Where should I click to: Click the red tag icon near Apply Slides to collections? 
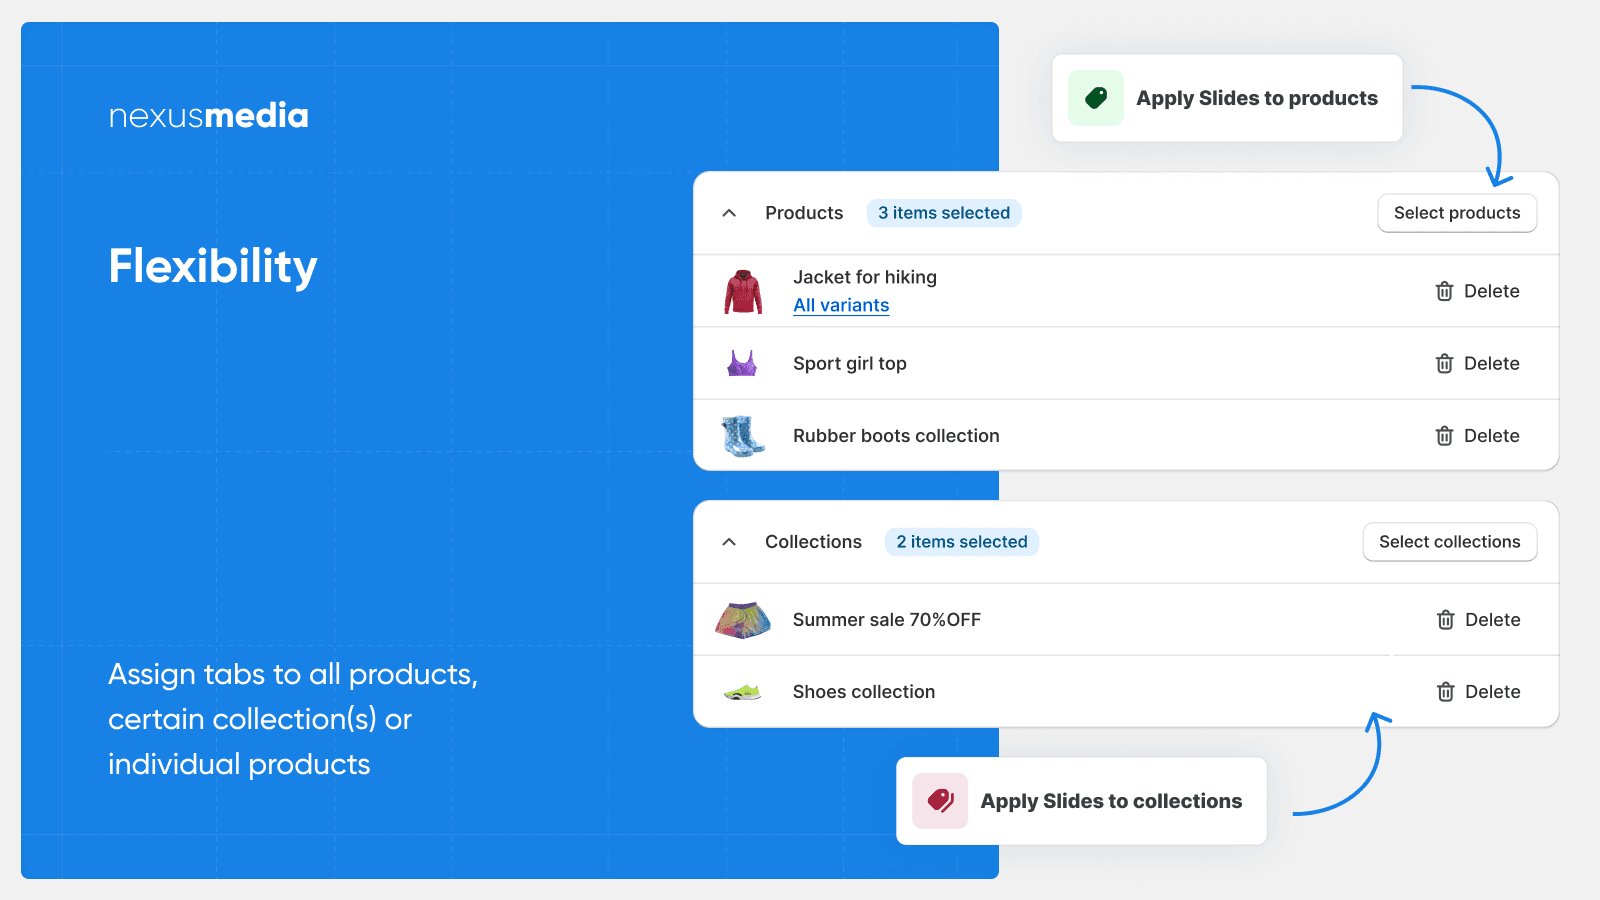pyautogui.click(x=939, y=800)
